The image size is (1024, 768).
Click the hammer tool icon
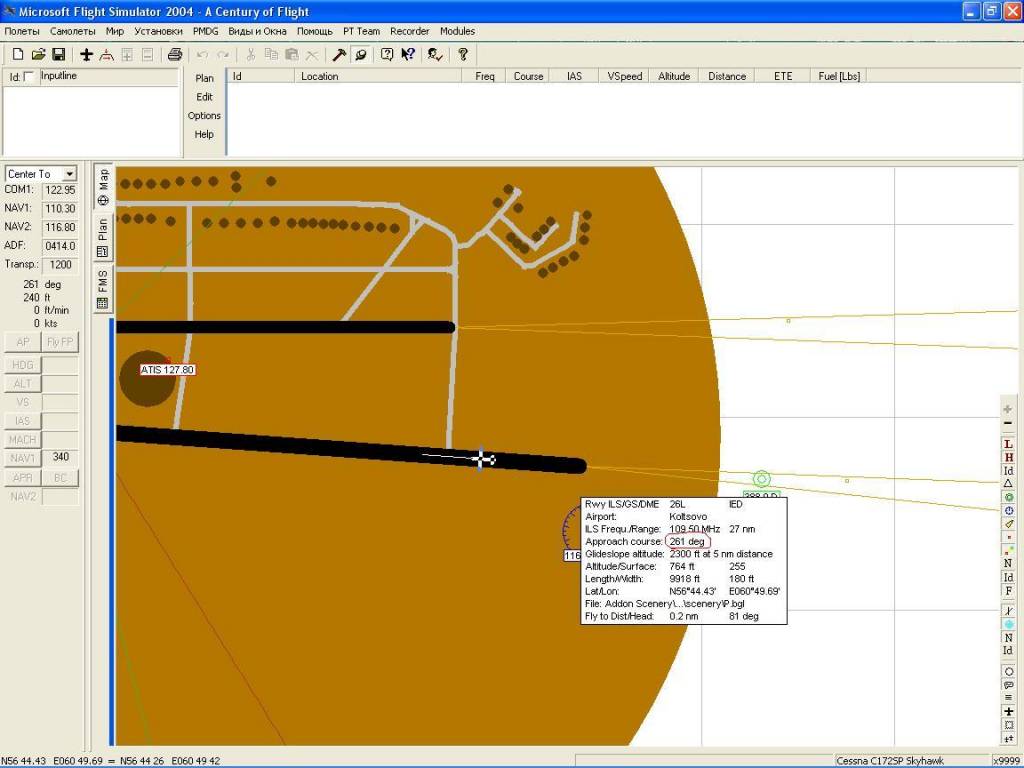click(x=339, y=54)
